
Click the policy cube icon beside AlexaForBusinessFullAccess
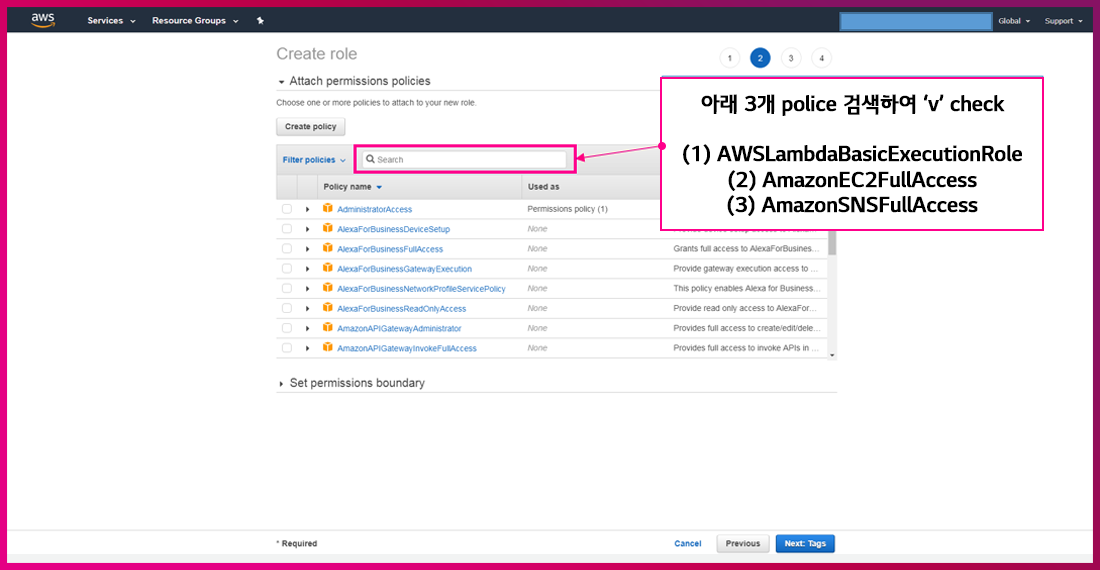click(327, 249)
